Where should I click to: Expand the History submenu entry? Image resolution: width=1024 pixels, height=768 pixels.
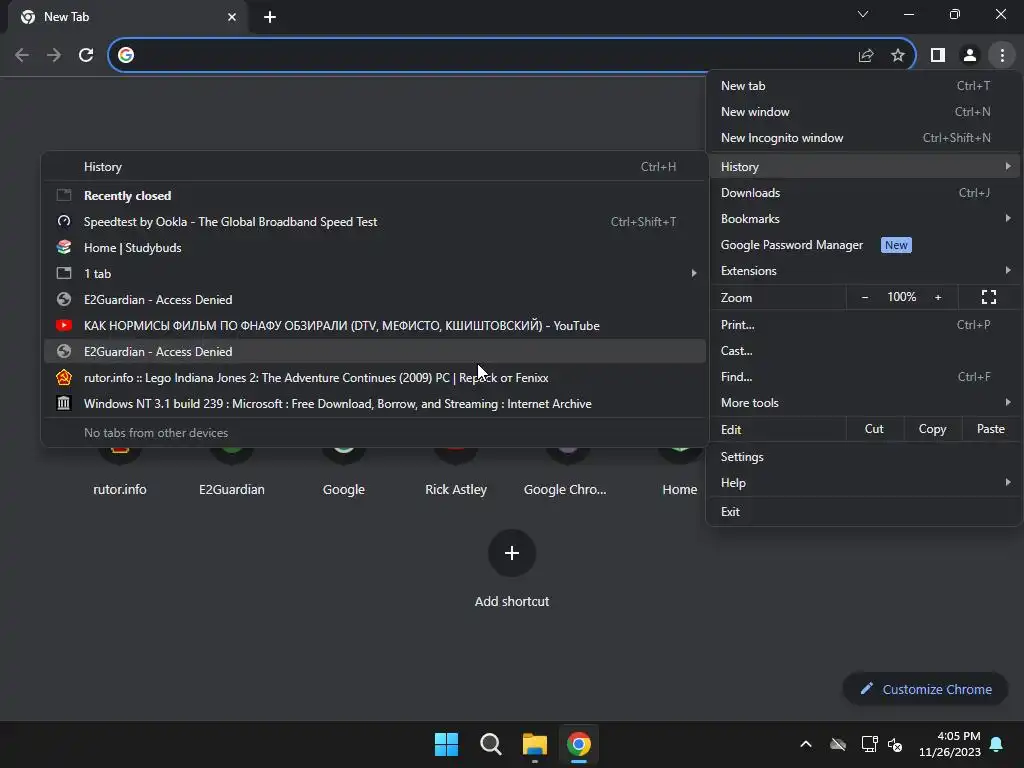[864, 167]
